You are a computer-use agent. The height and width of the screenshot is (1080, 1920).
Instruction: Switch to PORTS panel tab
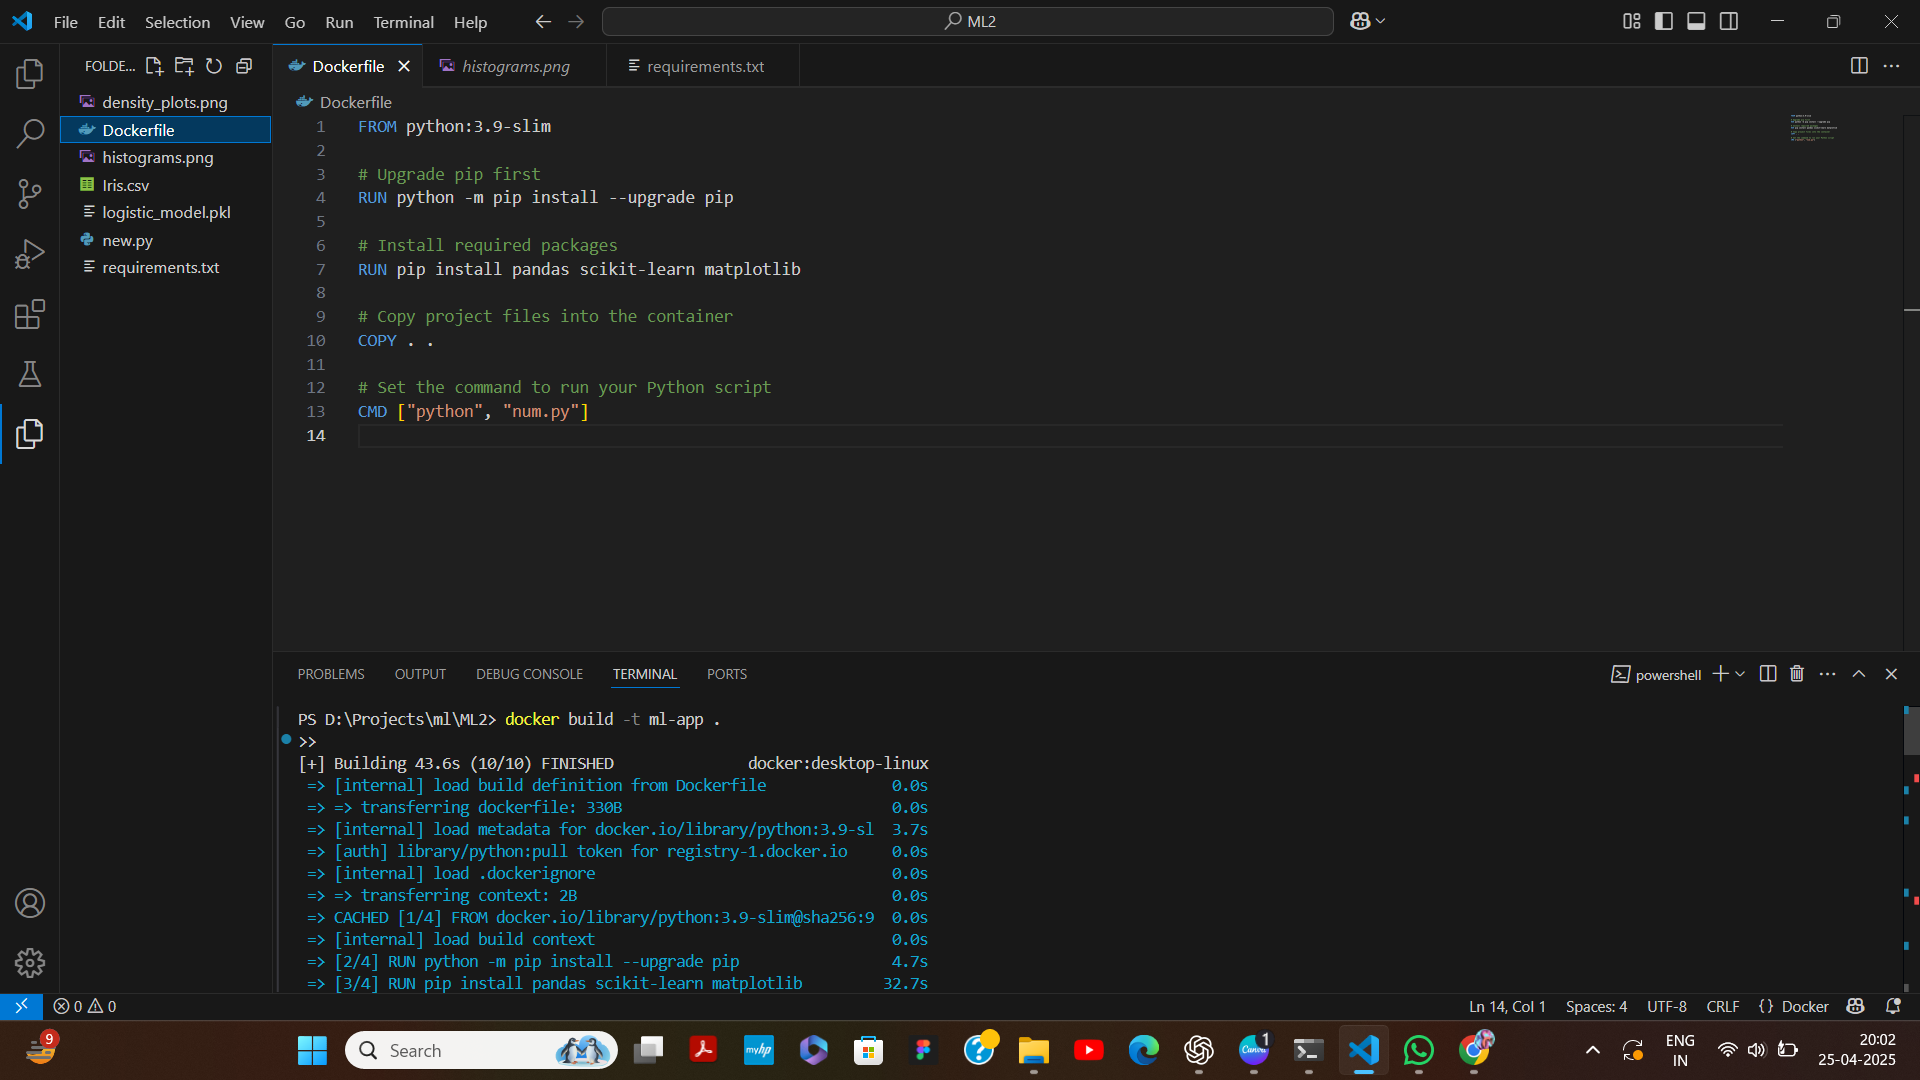point(727,674)
